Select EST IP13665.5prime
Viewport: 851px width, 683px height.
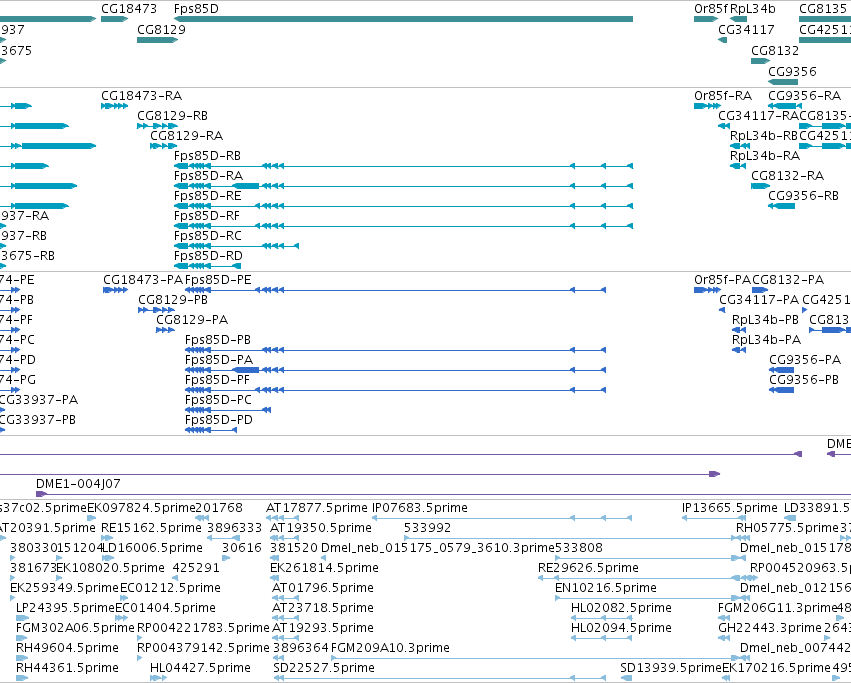pyautogui.click(x=729, y=508)
